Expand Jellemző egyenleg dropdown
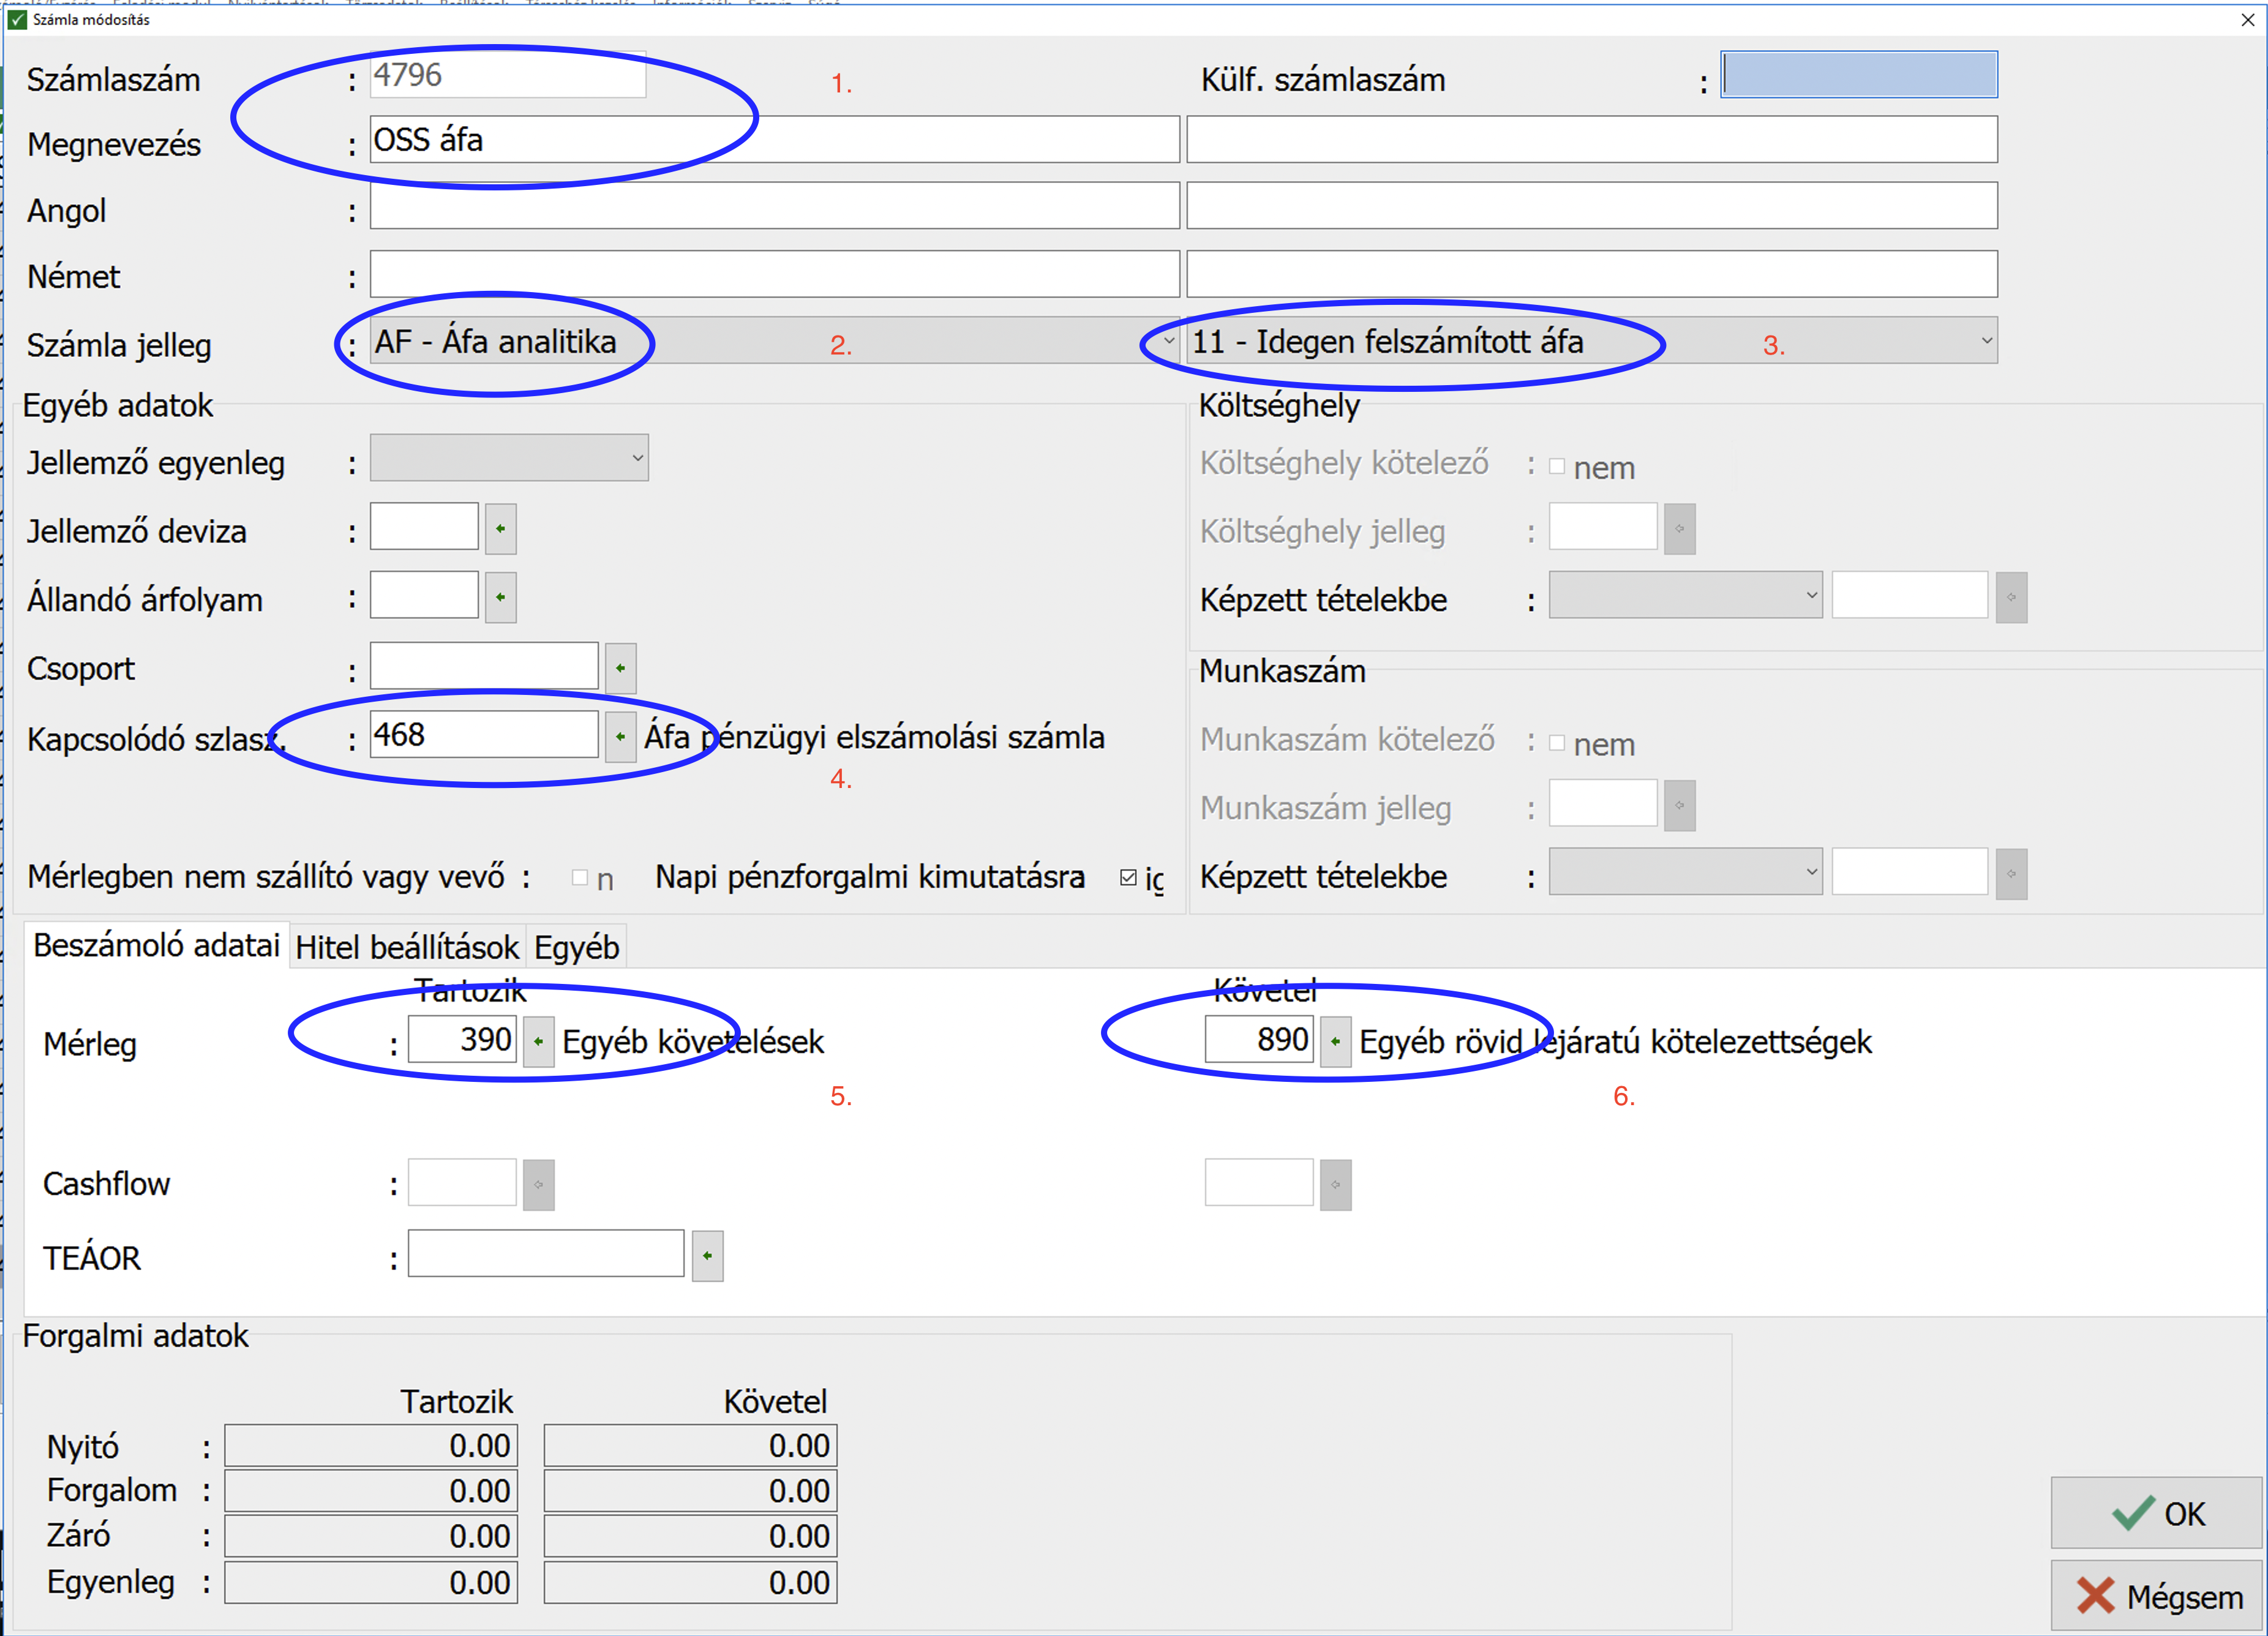 pyautogui.click(x=637, y=458)
